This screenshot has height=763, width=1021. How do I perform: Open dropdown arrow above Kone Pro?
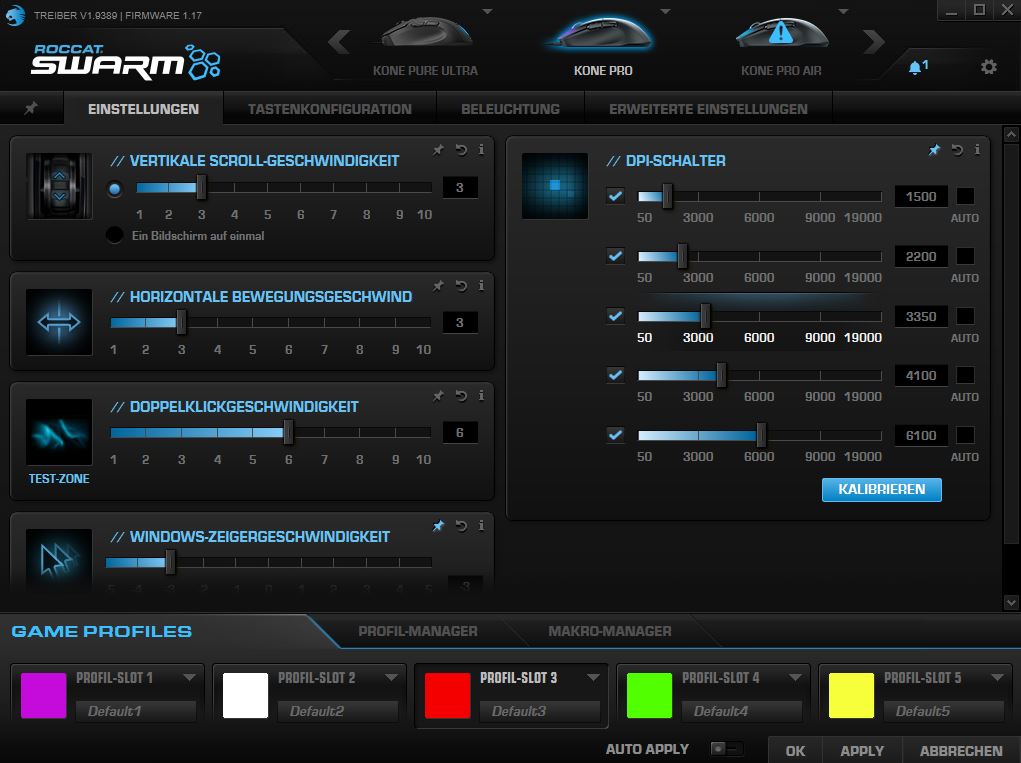coord(665,11)
